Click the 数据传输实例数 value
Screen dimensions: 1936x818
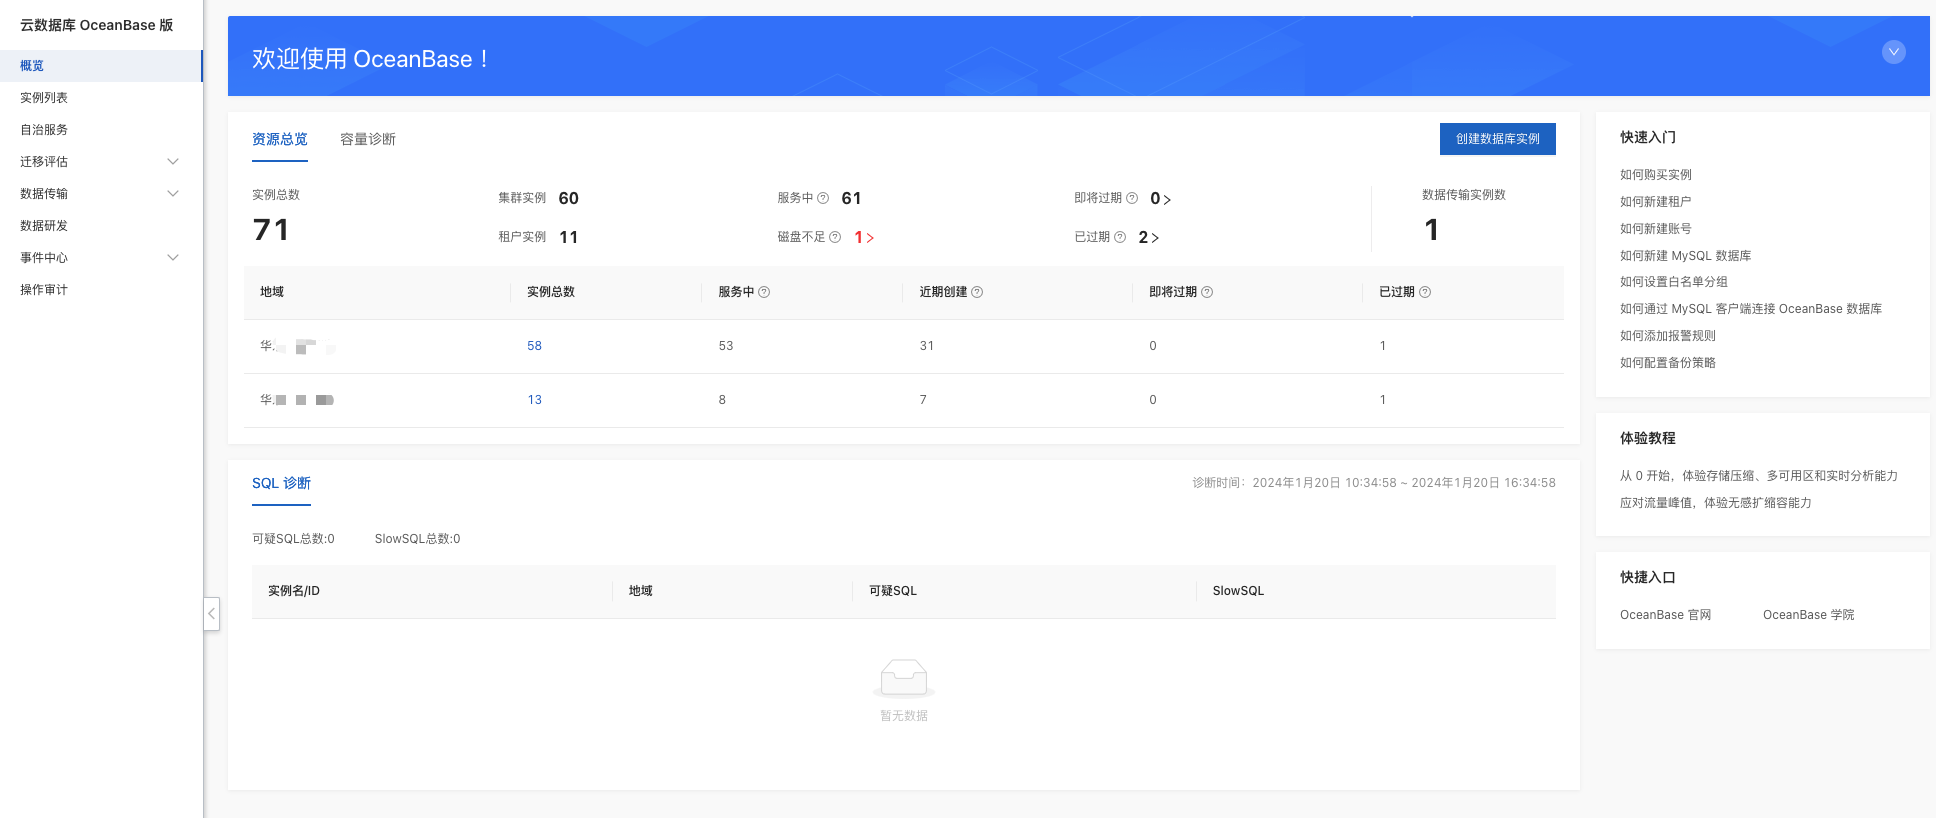click(1432, 230)
